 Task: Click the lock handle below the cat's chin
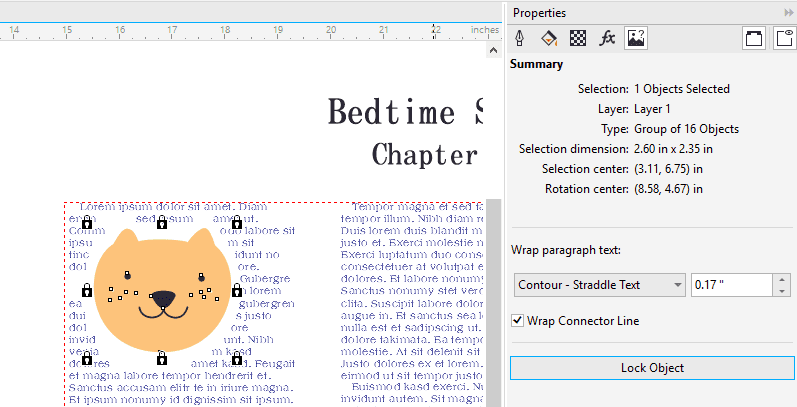[162, 357]
